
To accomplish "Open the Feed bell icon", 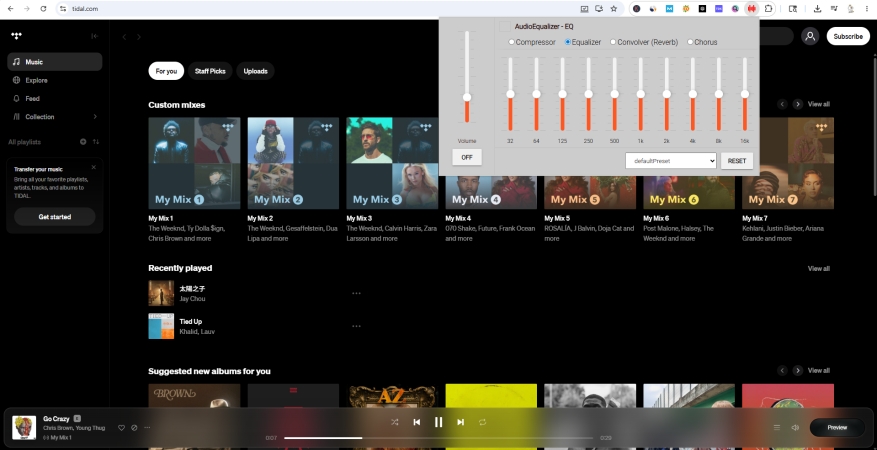I will point(16,98).
